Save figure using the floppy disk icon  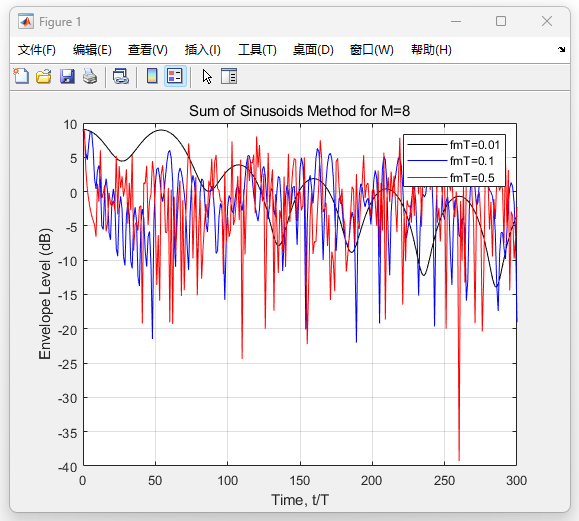pyautogui.click(x=67, y=76)
